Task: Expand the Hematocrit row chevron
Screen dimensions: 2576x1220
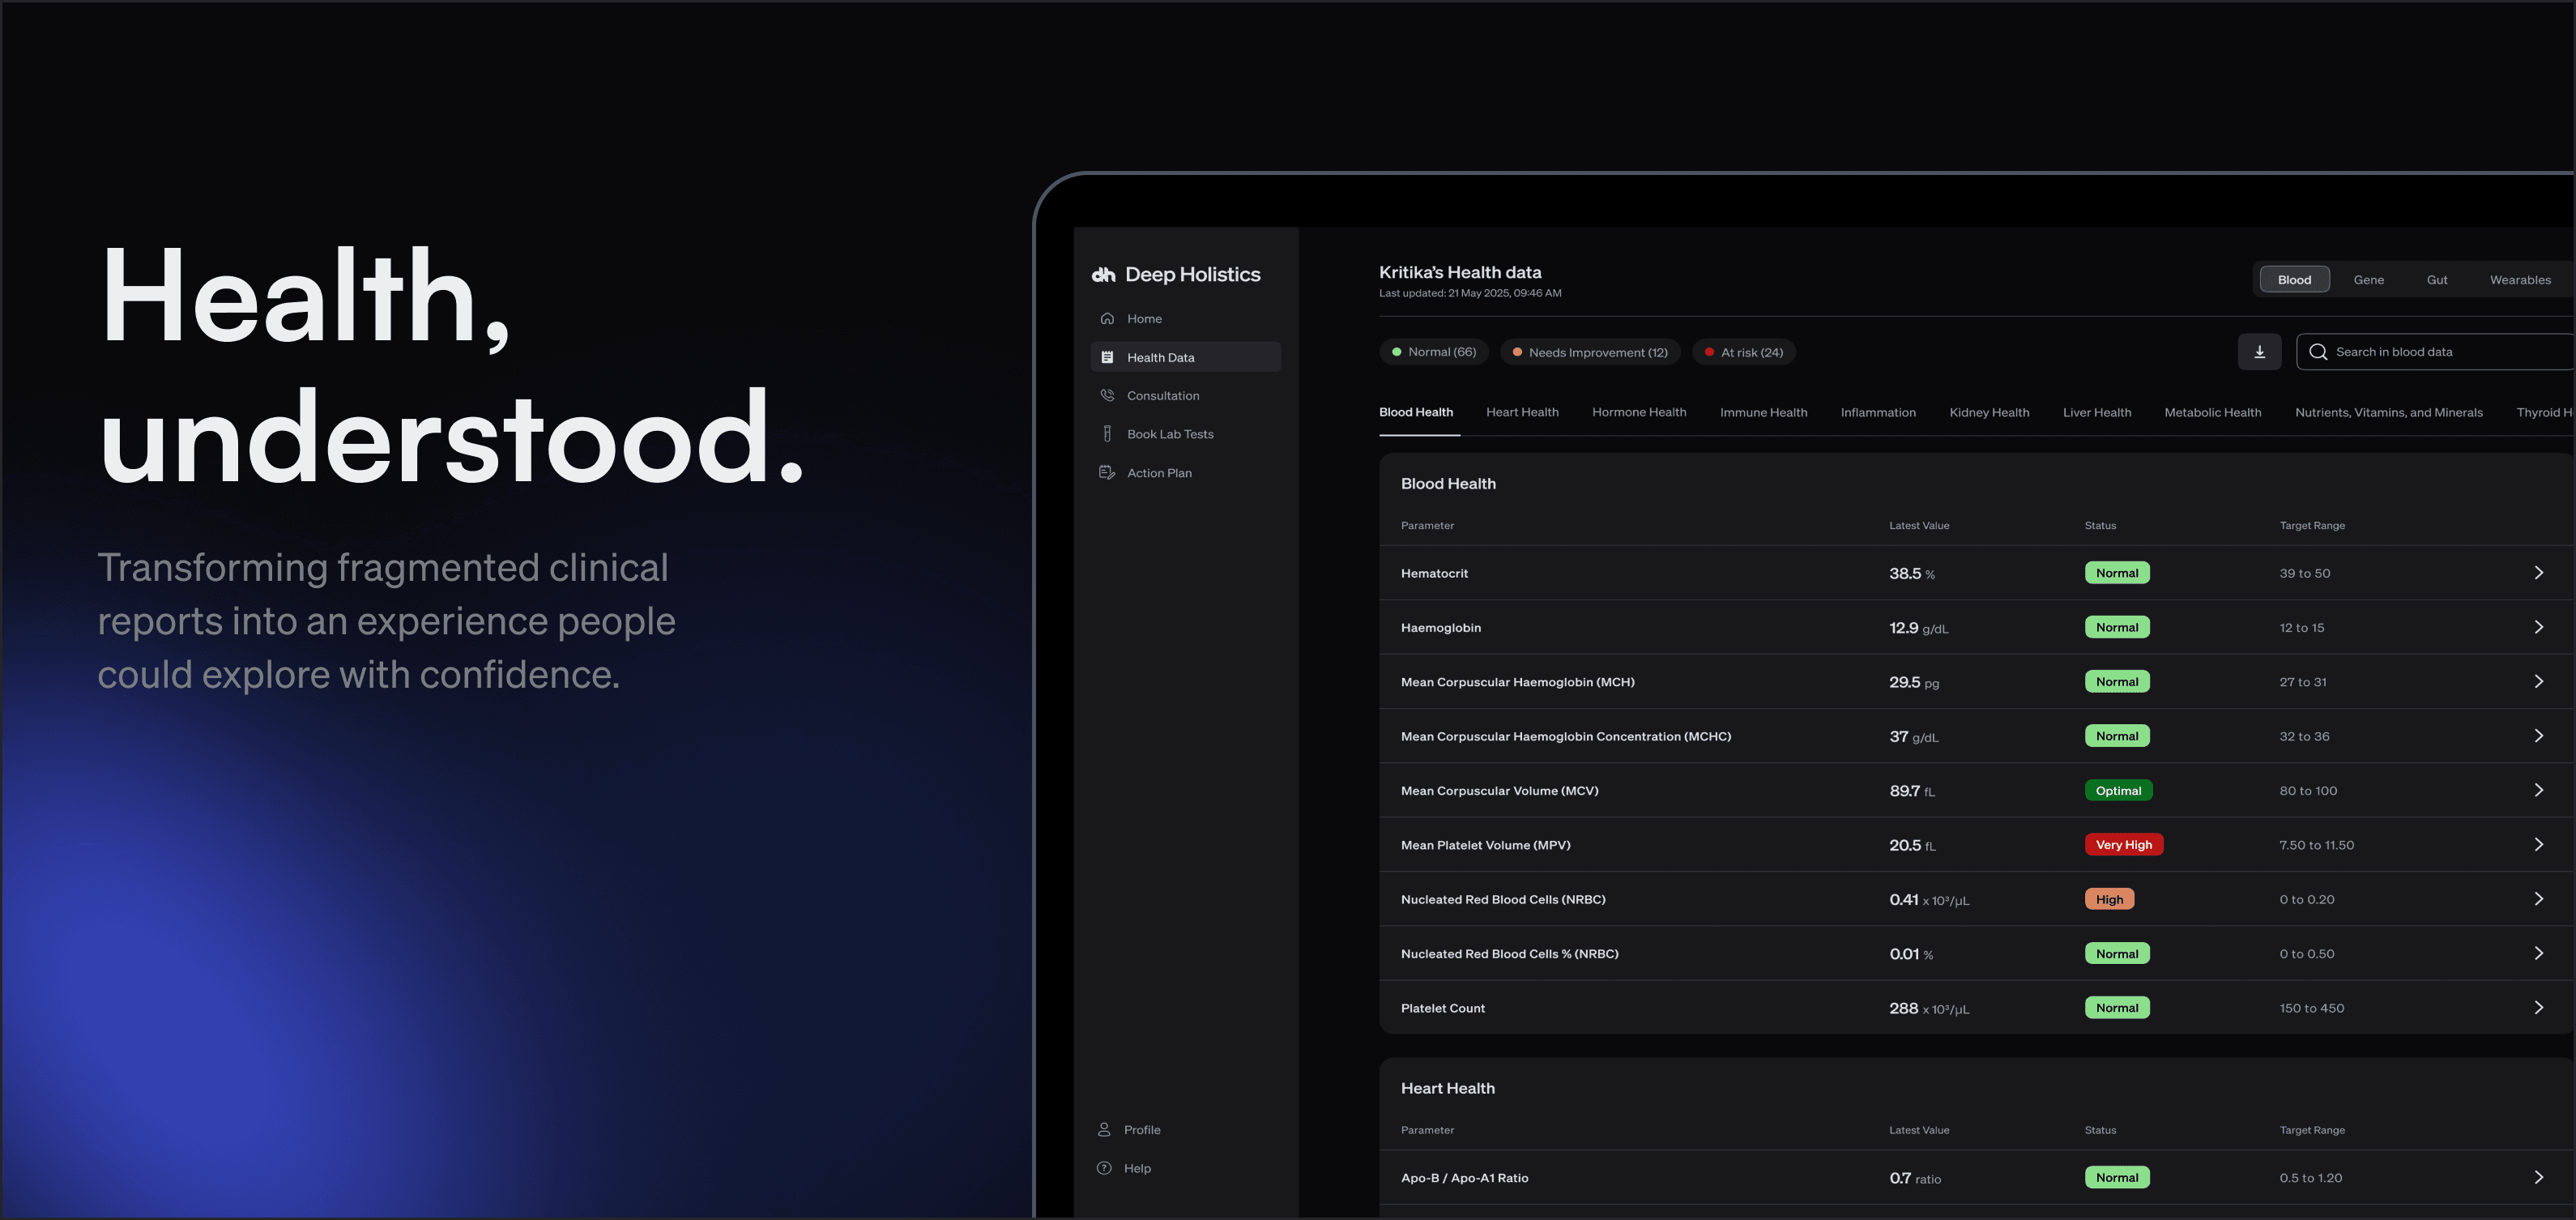Action: pyautogui.click(x=2538, y=573)
